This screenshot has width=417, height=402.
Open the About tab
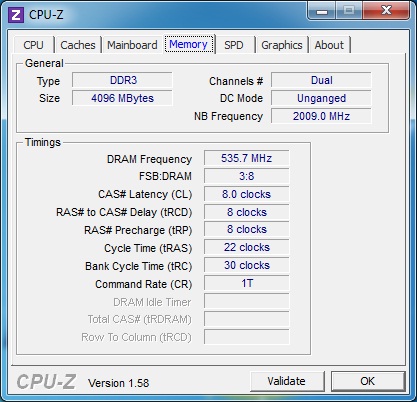(x=329, y=45)
